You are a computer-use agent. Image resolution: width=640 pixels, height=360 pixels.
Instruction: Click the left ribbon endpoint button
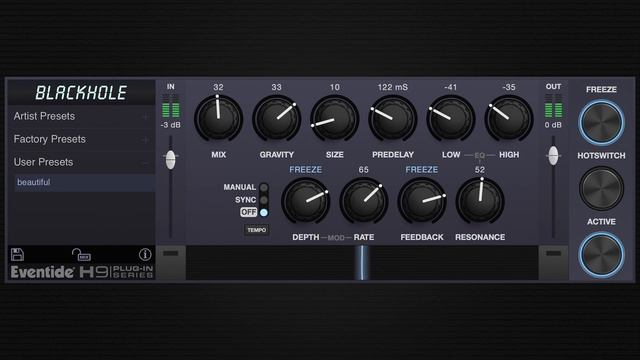[x=171, y=262]
